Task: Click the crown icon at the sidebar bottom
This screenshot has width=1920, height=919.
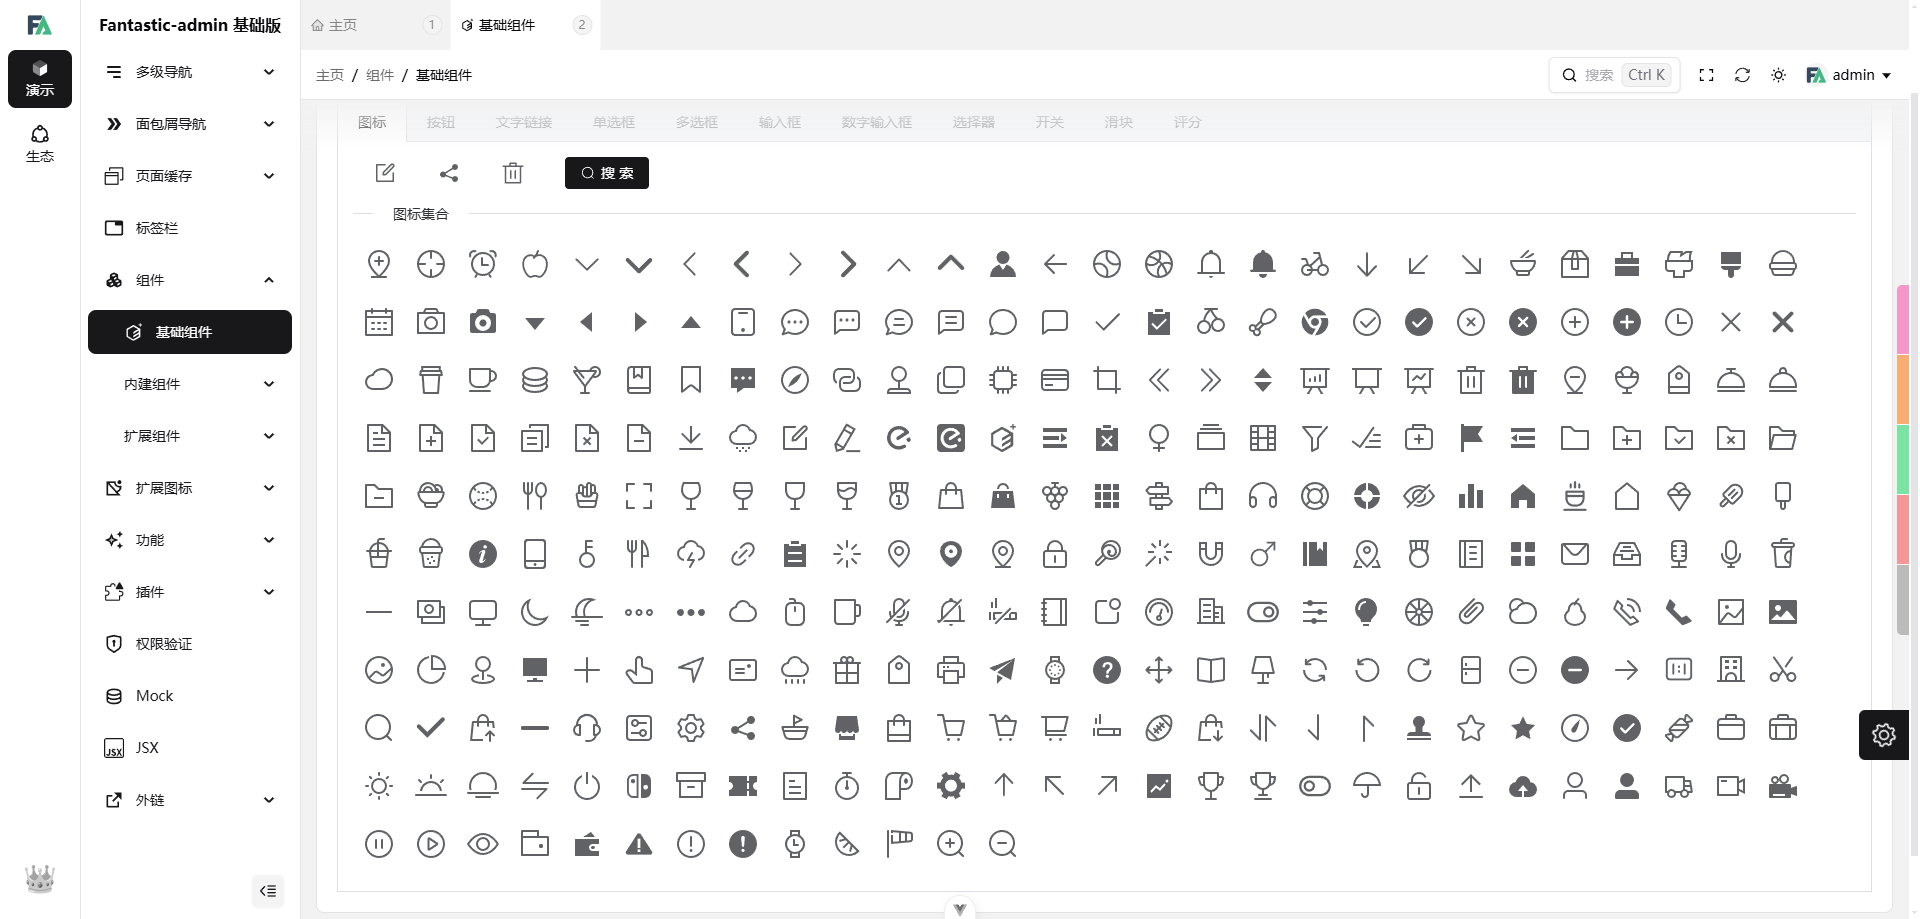Action: pyautogui.click(x=40, y=879)
